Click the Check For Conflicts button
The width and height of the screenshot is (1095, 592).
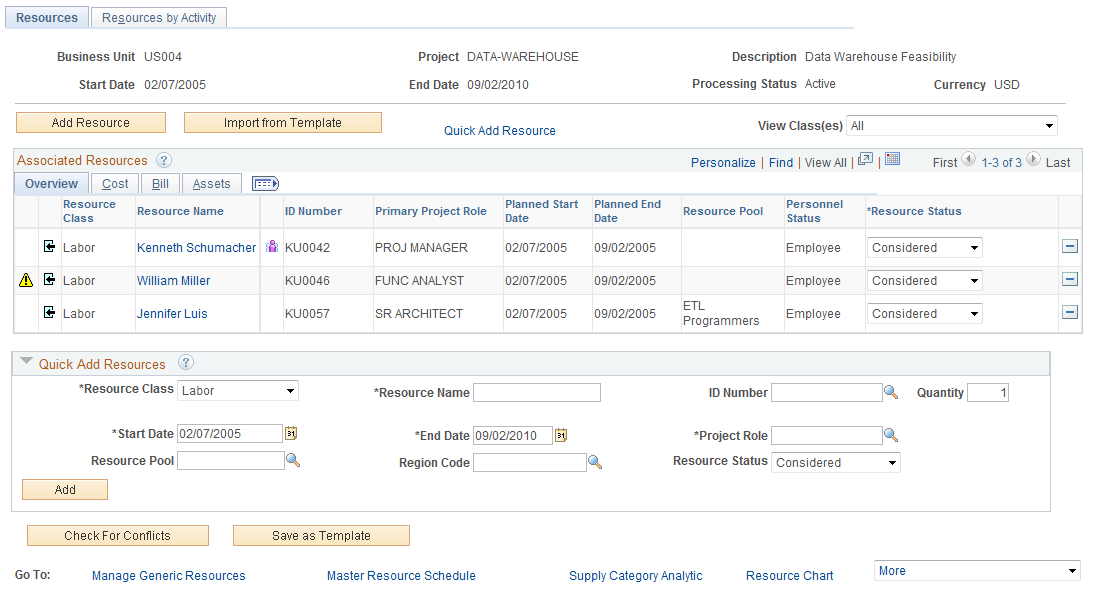118,535
